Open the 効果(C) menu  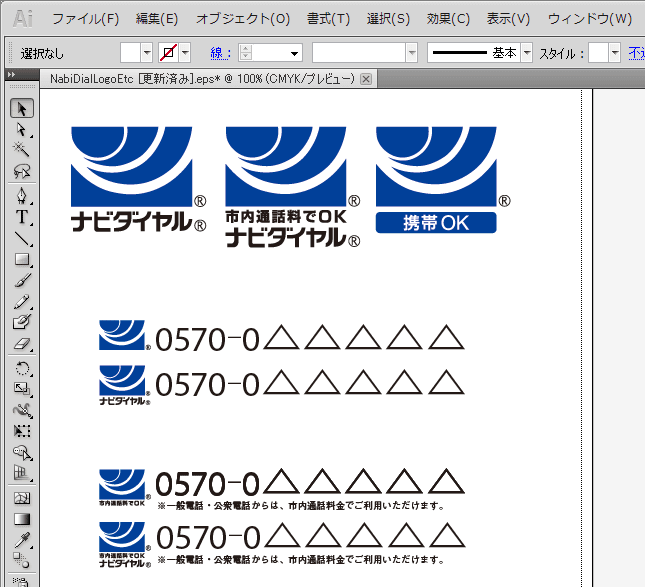(448, 19)
